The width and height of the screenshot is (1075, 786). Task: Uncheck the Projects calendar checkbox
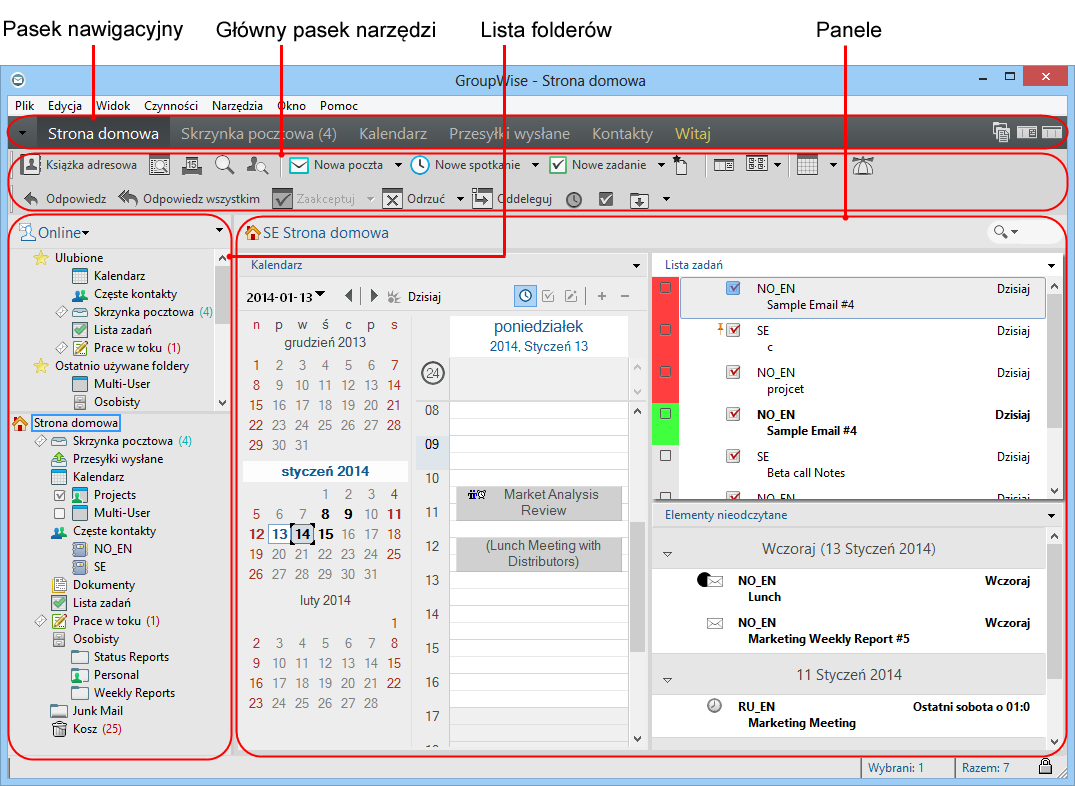tap(60, 495)
